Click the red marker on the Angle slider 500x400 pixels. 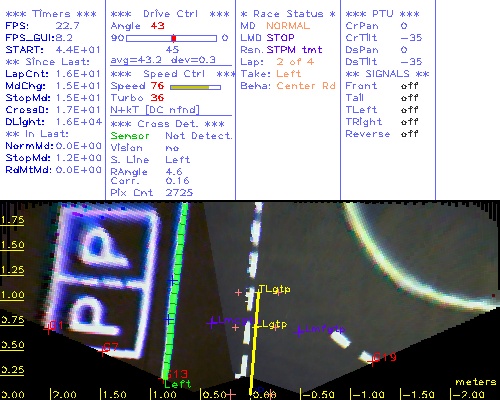174,38
